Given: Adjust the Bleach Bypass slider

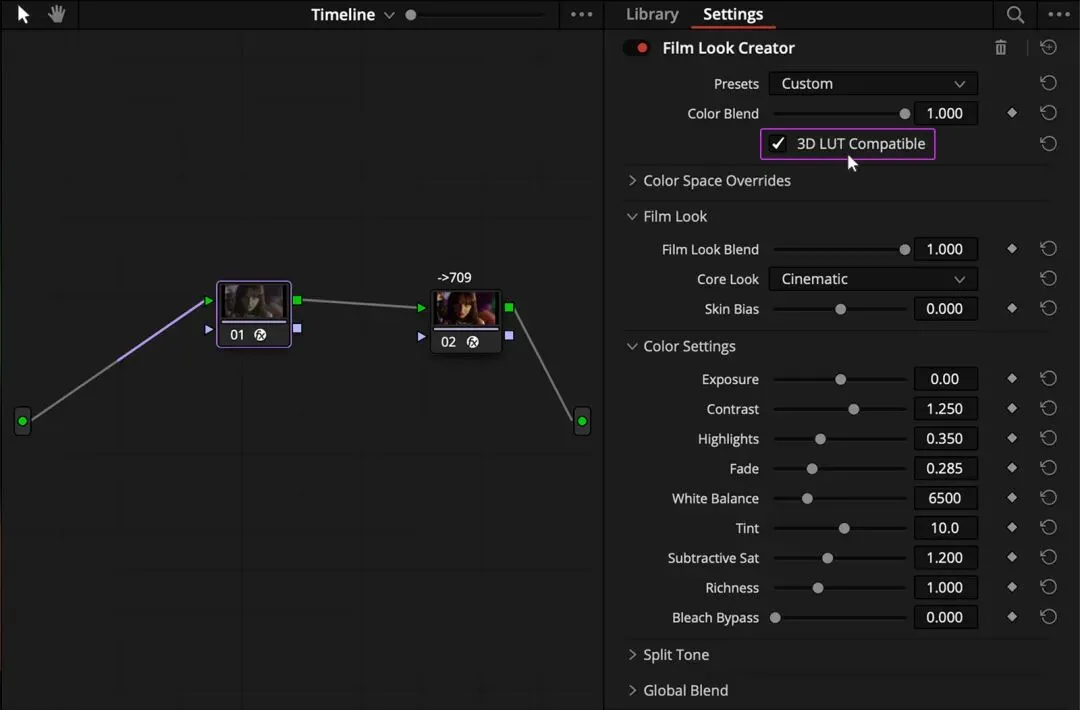Looking at the screenshot, I should click(x=776, y=618).
